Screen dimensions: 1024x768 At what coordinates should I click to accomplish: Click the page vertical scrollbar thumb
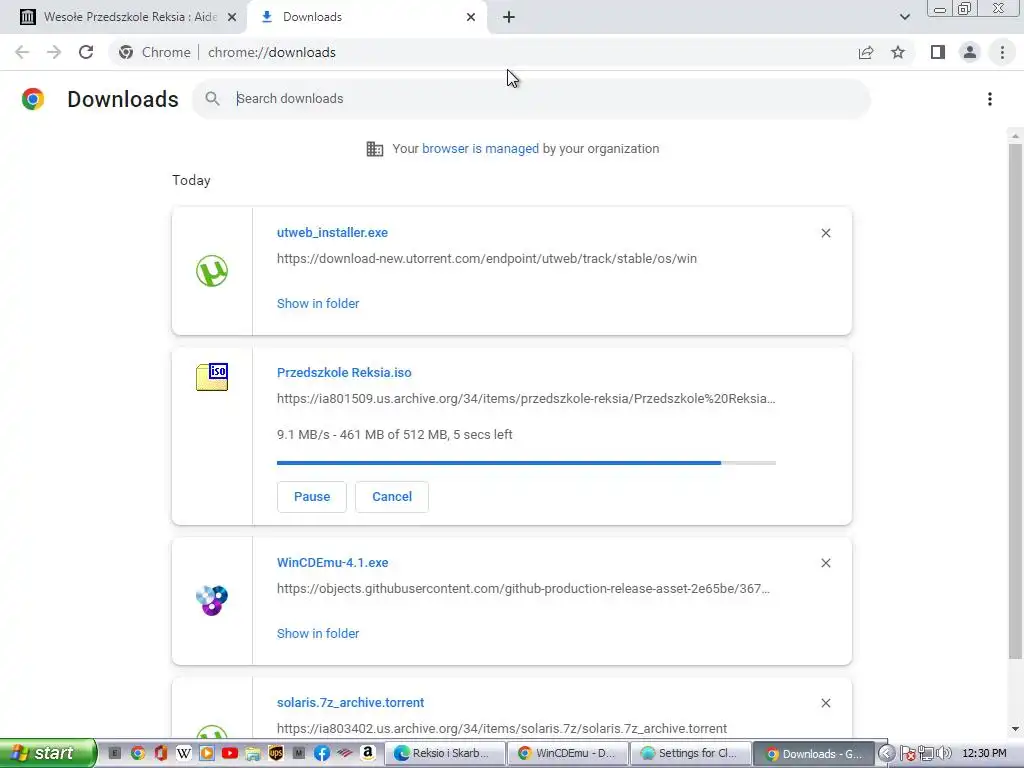coord(1014,402)
